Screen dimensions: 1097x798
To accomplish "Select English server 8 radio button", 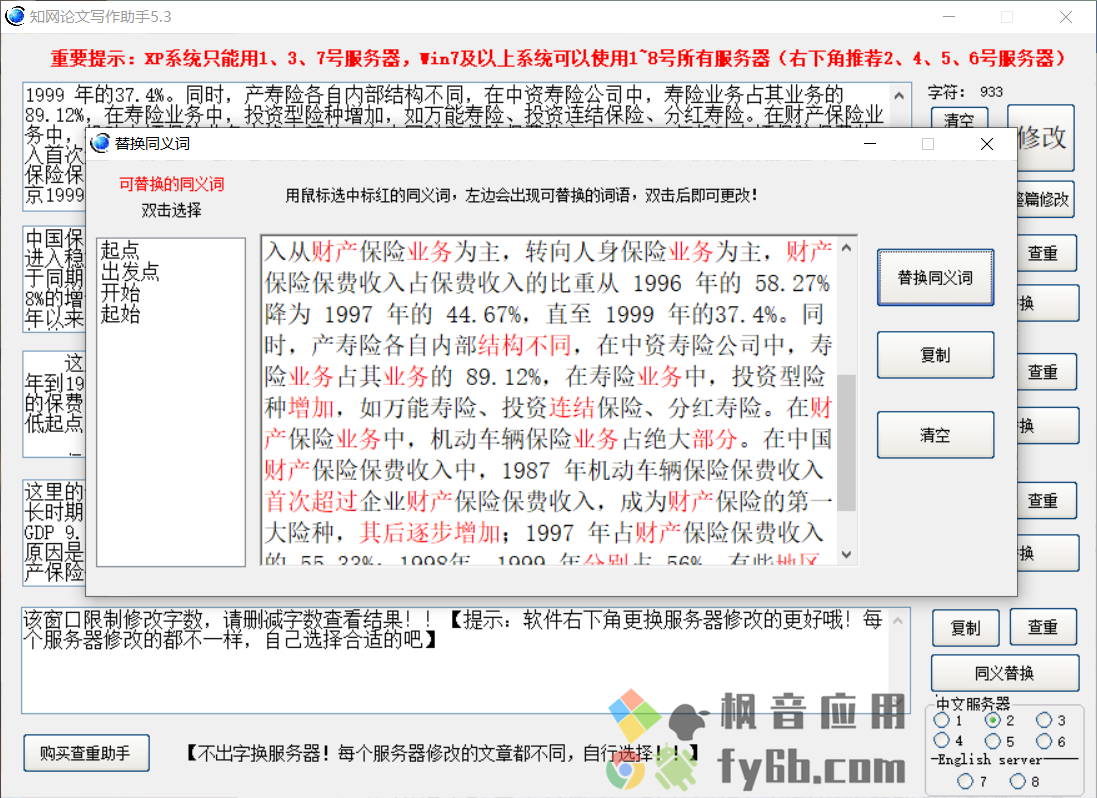I will point(1017,781).
